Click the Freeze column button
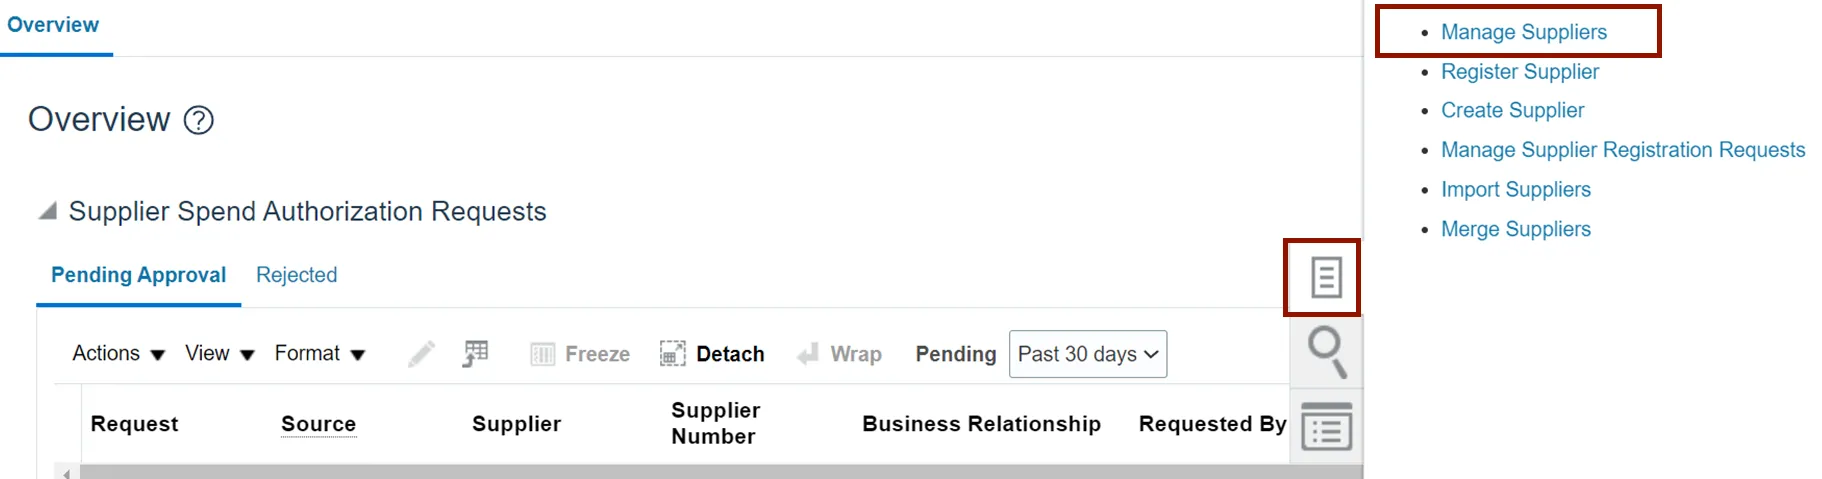1822x479 pixels. (x=580, y=354)
